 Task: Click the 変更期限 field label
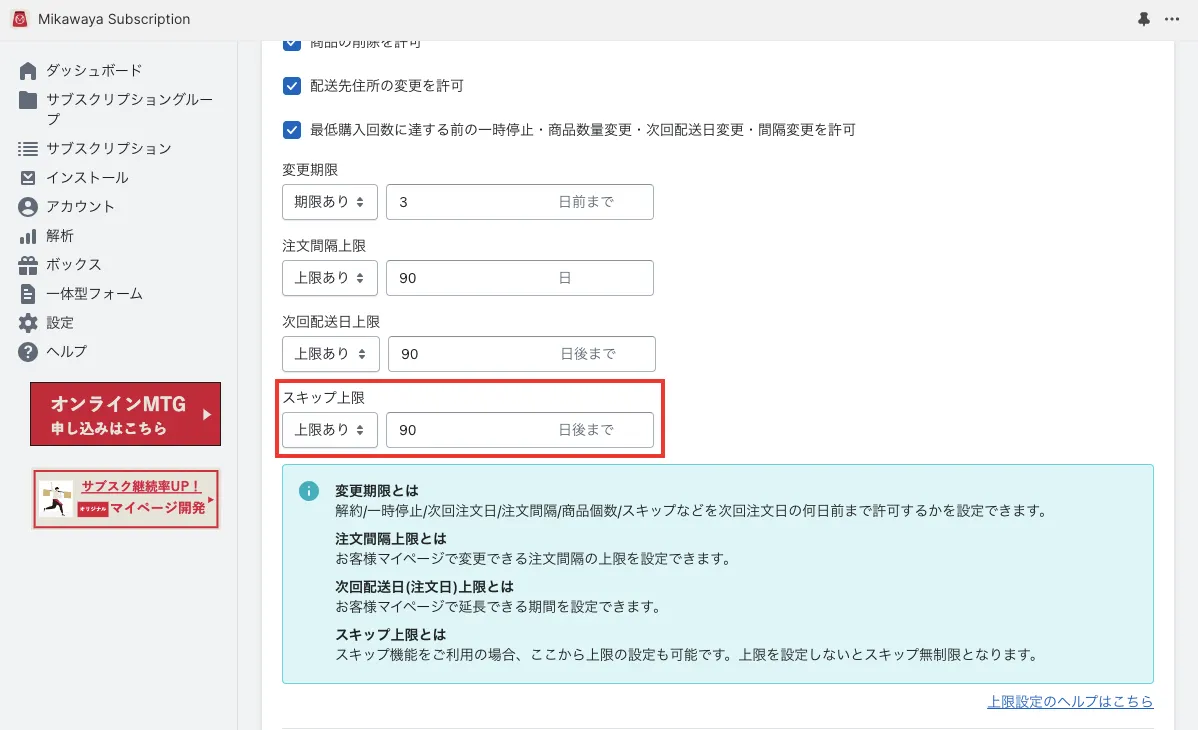(x=310, y=170)
